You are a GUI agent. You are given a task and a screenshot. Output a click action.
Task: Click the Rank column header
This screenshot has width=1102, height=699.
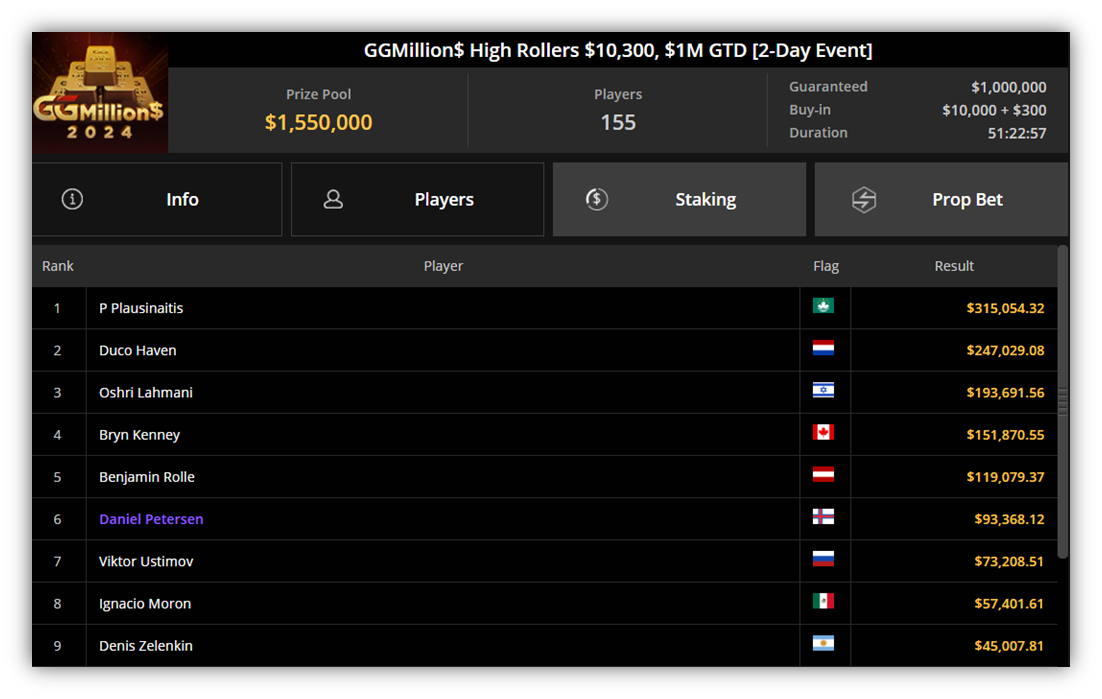point(58,266)
